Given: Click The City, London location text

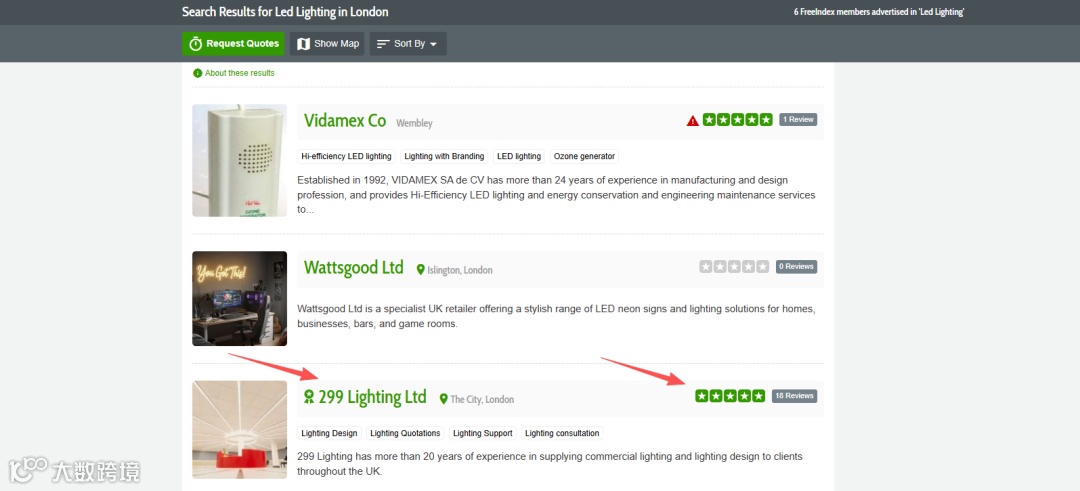Looking at the screenshot, I should [482, 399].
